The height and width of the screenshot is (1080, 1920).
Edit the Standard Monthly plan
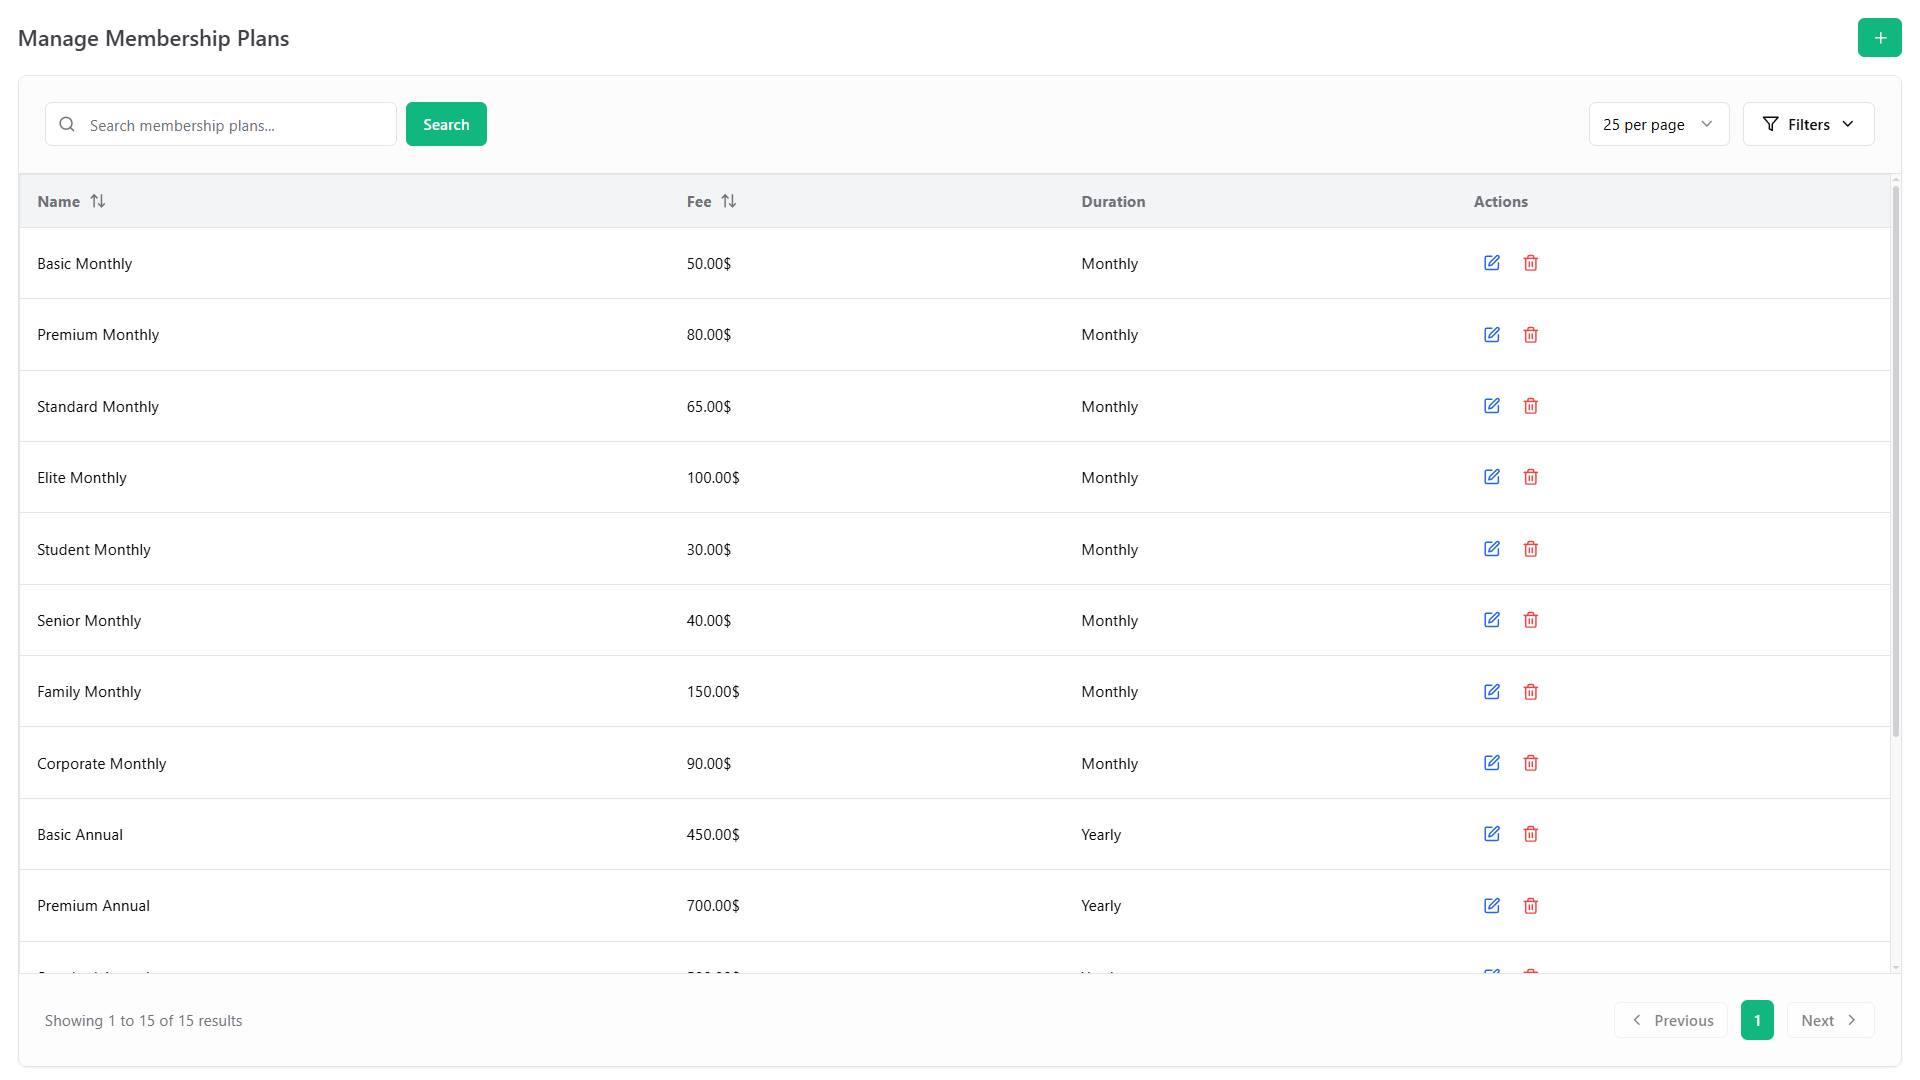point(1492,406)
